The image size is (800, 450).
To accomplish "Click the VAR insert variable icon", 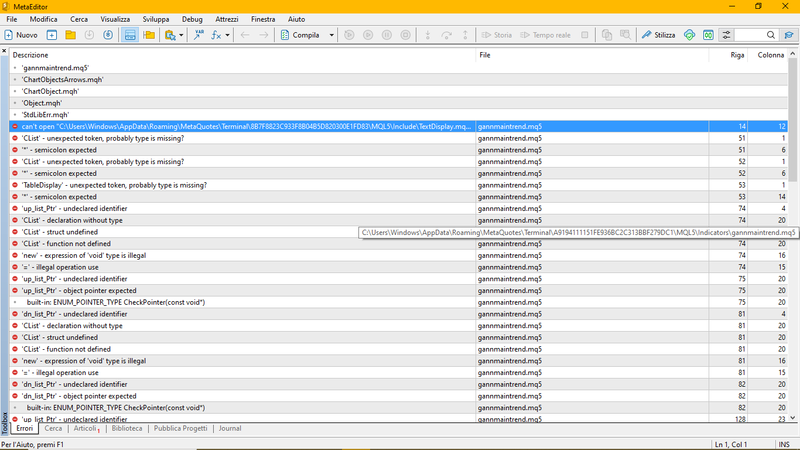I will [198, 35].
